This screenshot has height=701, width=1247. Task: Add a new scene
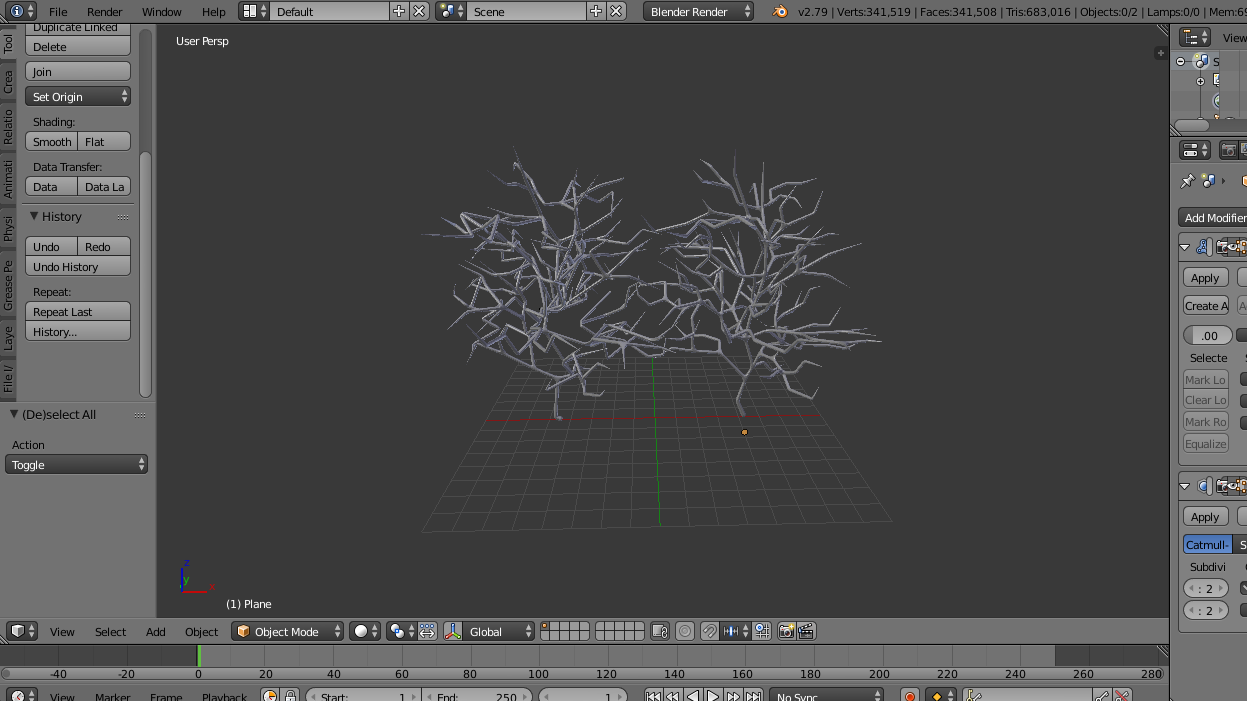(596, 11)
